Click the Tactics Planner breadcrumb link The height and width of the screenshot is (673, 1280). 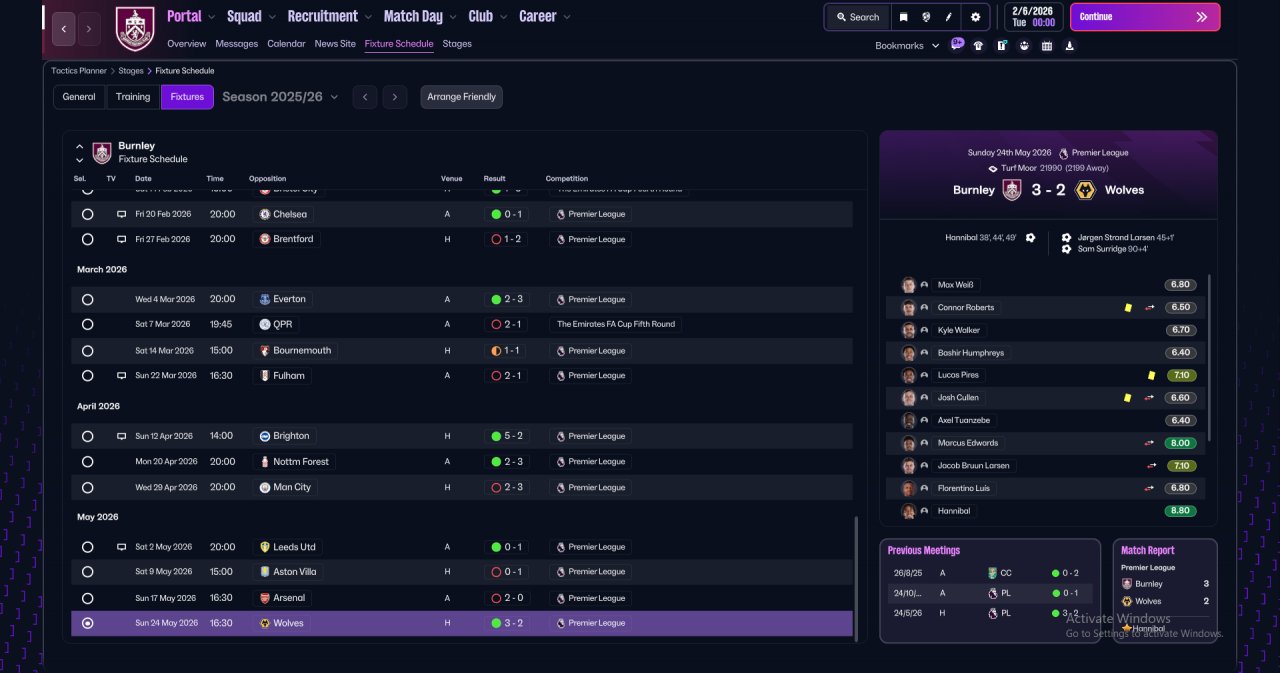[79, 71]
